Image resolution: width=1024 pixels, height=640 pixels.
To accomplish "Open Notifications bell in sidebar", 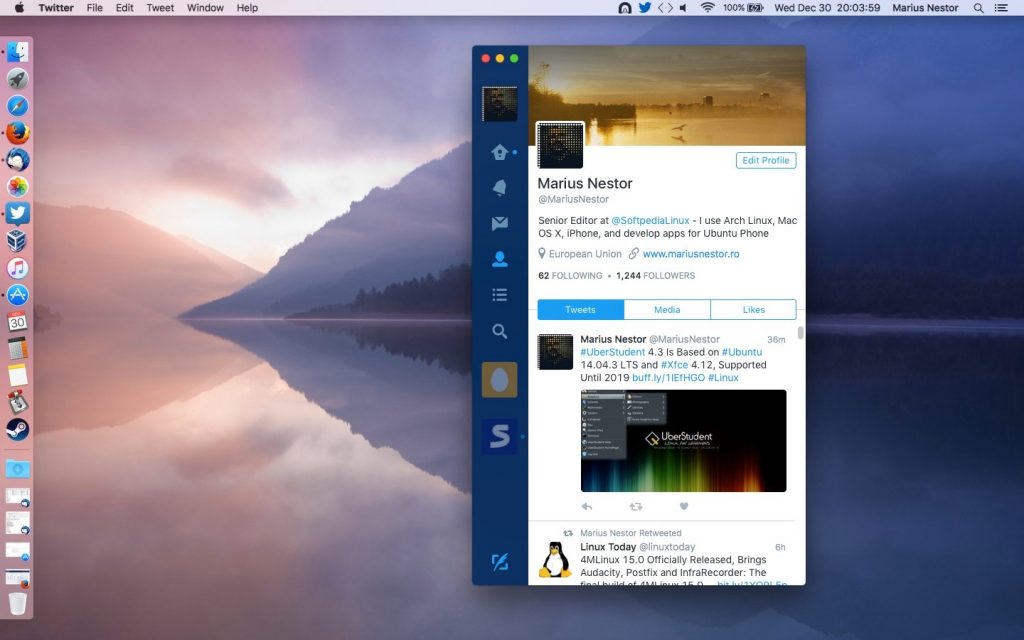I will (x=499, y=188).
